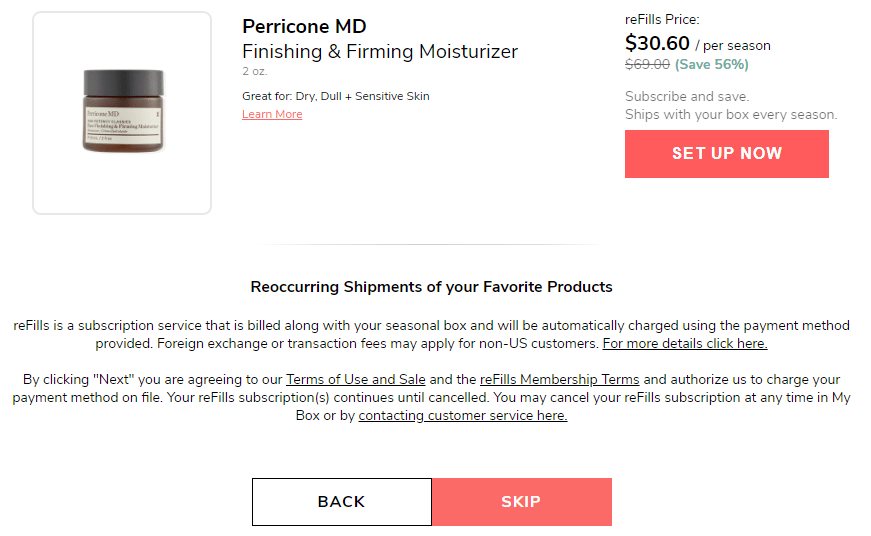The width and height of the screenshot is (871, 536).
Task: Click the Perricone MD moisturizer jar image
Action: 122,111
